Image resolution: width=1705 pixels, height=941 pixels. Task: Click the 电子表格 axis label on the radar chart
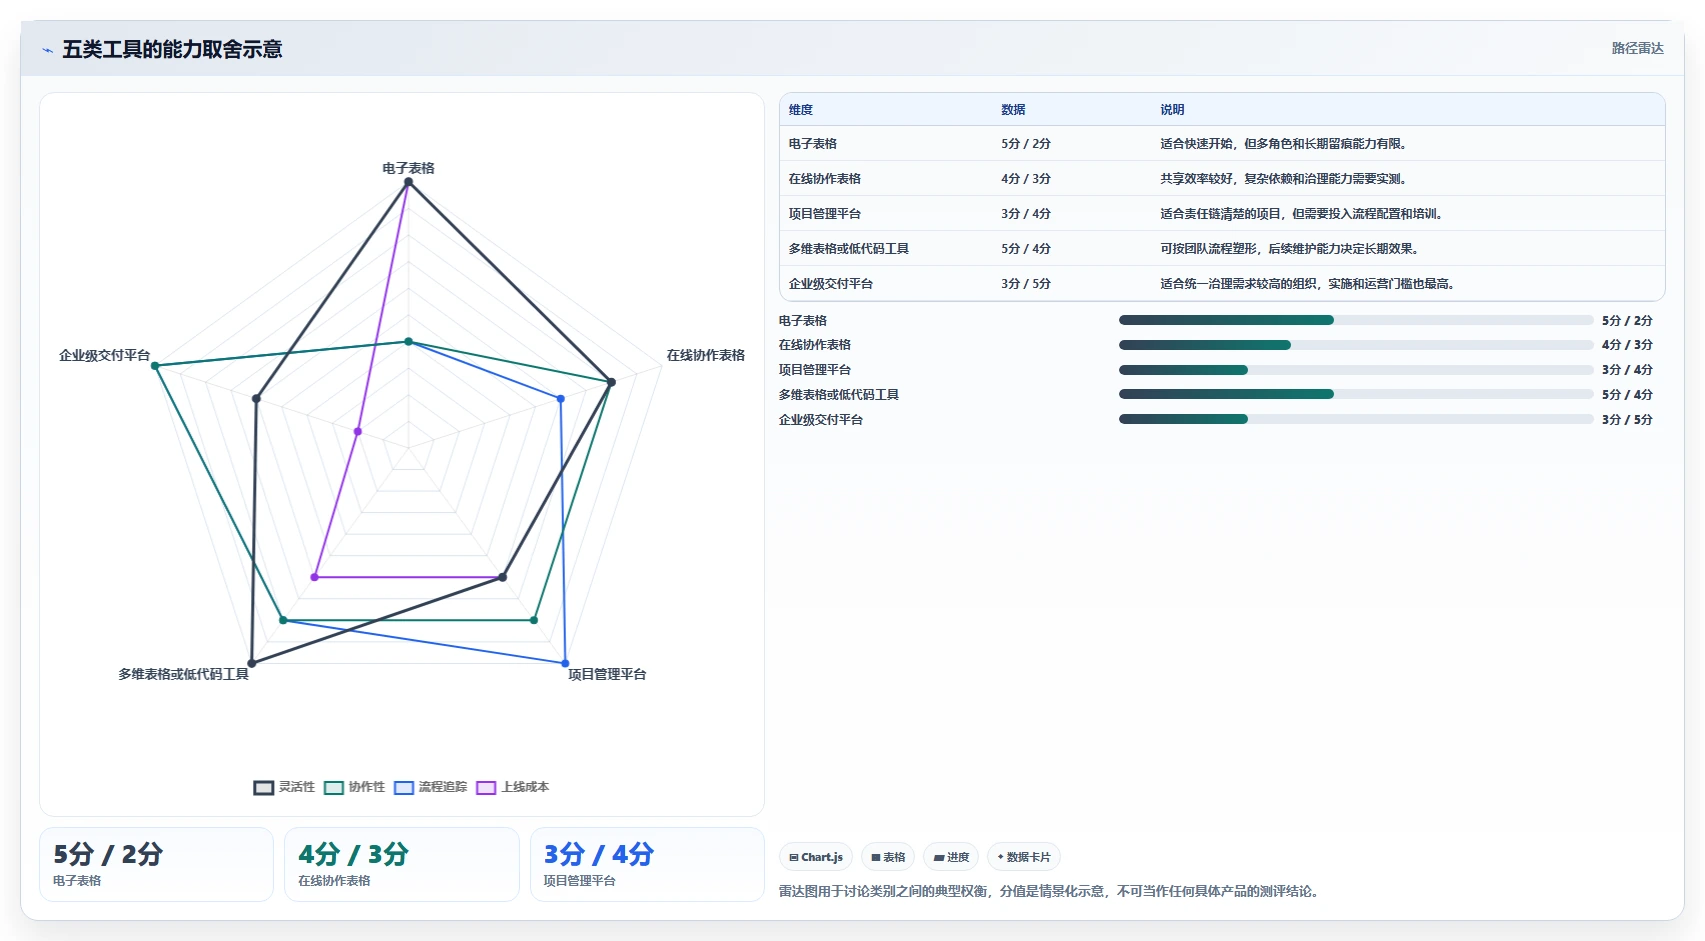pos(408,168)
